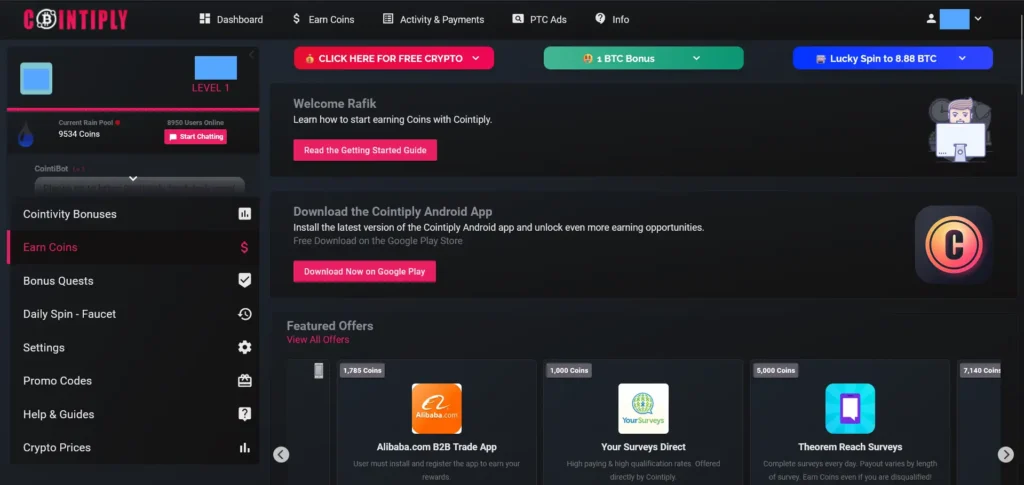This screenshot has height=485, width=1024.
Task: Click the Start Chatting button
Action: pos(195,137)
